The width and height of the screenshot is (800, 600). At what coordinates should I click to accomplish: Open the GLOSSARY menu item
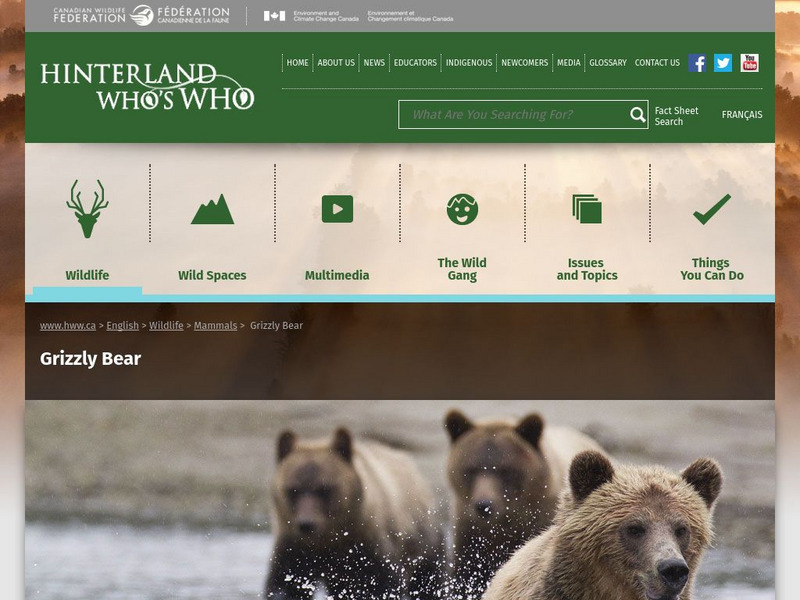click(606, 62)
